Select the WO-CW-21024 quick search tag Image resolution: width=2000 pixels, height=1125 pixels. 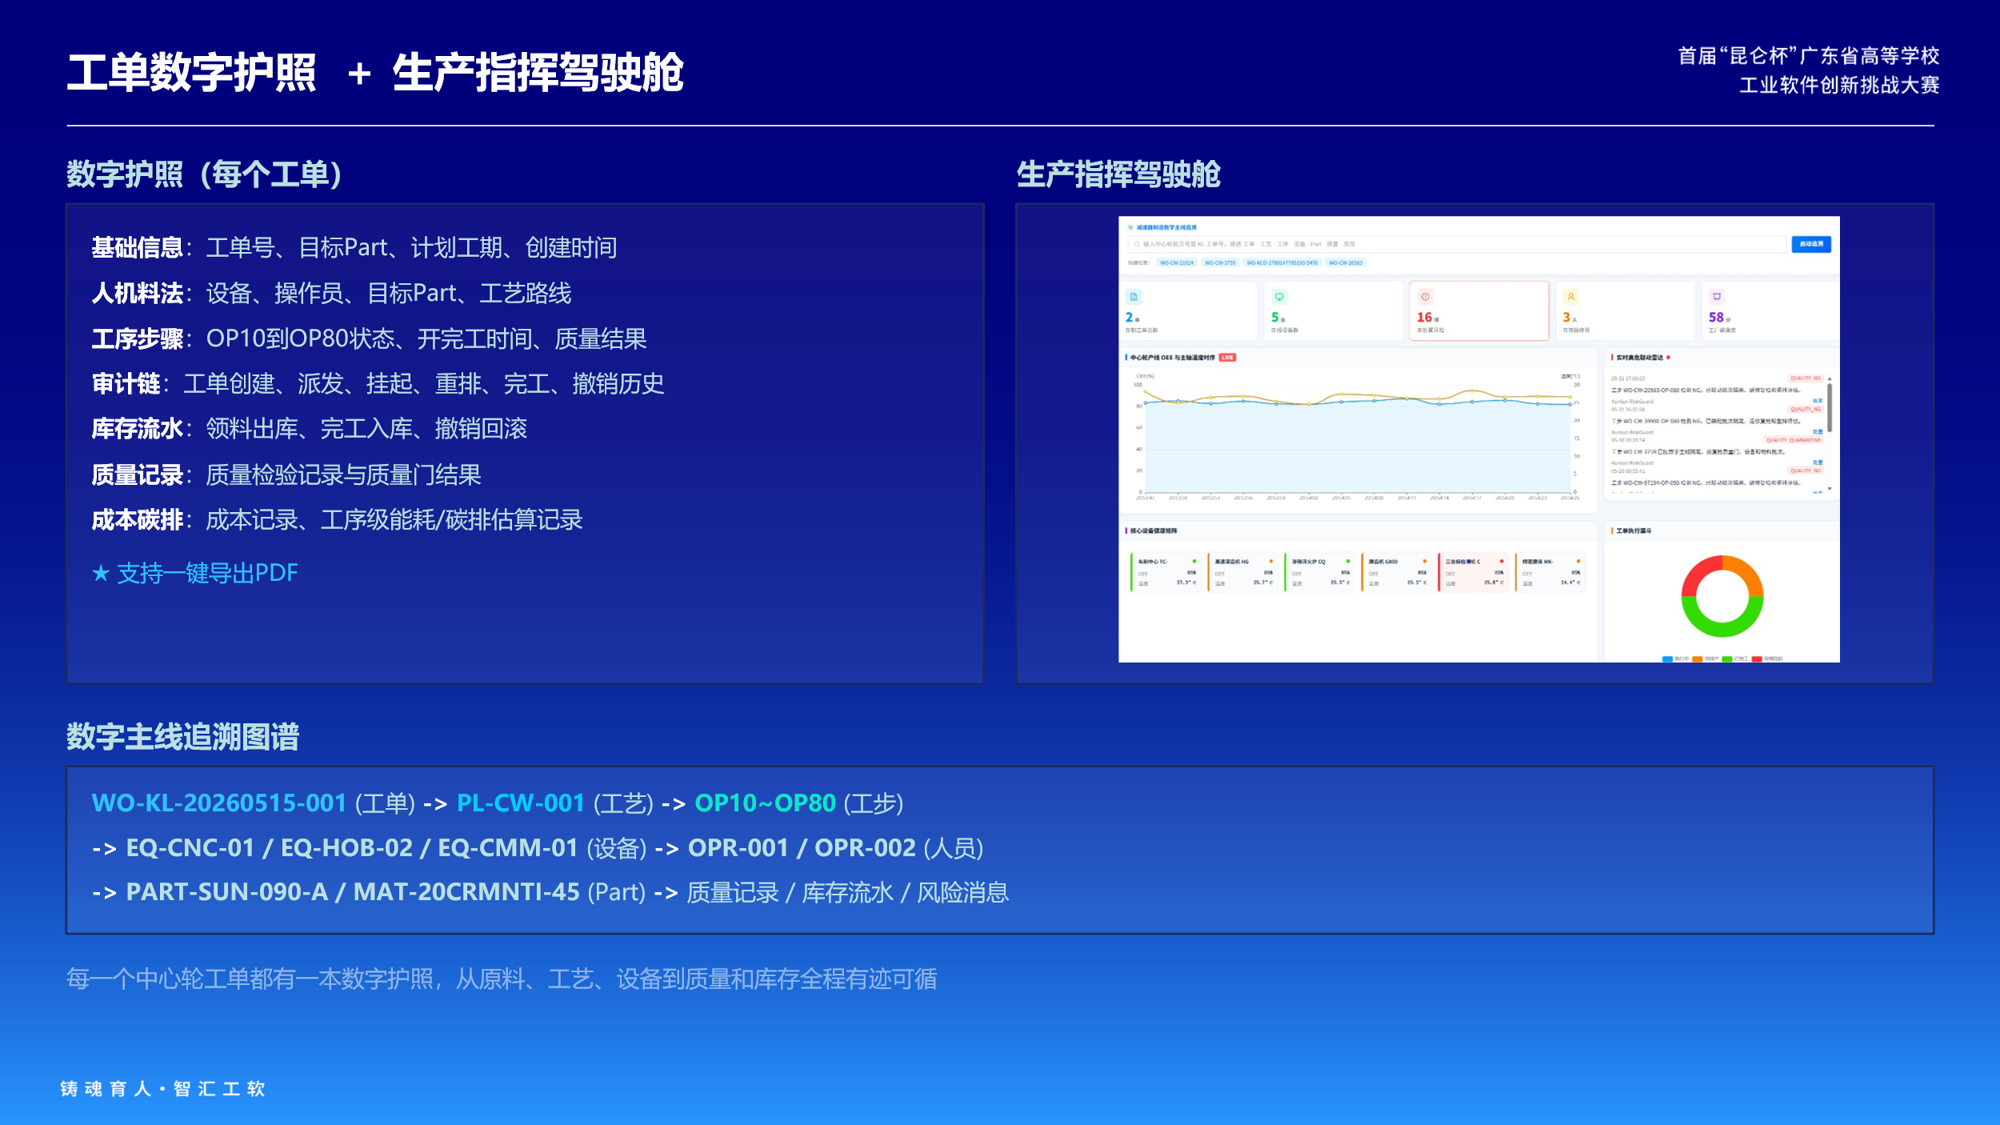point(1177,263)
